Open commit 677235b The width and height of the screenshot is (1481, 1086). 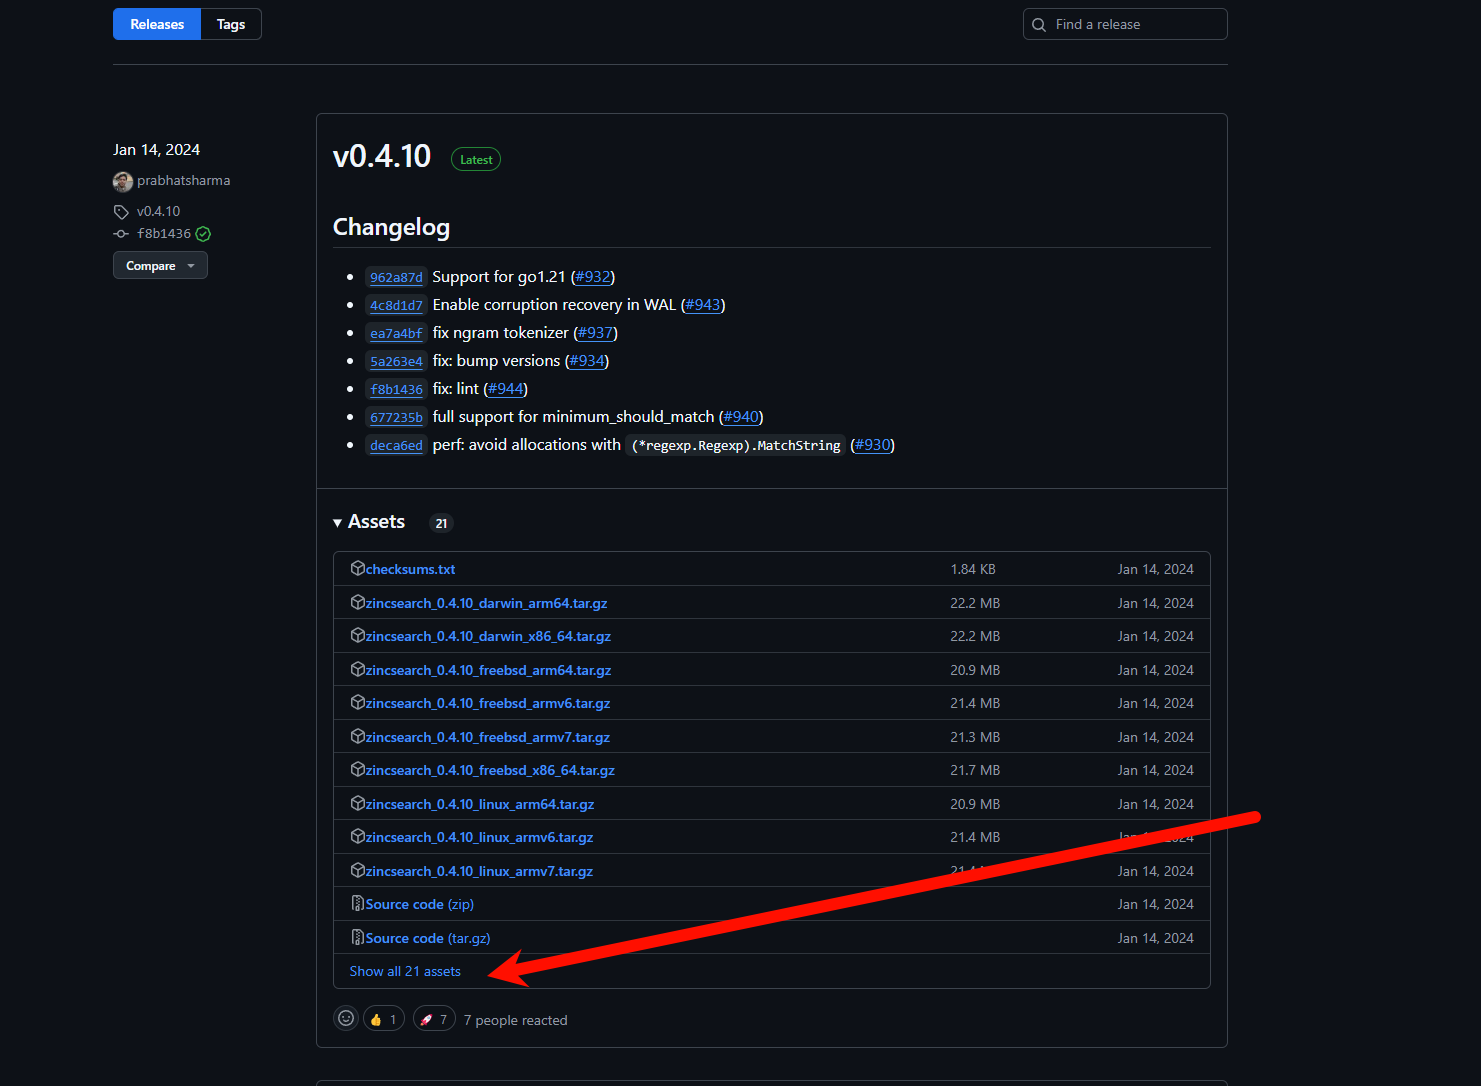coord(396,417)
